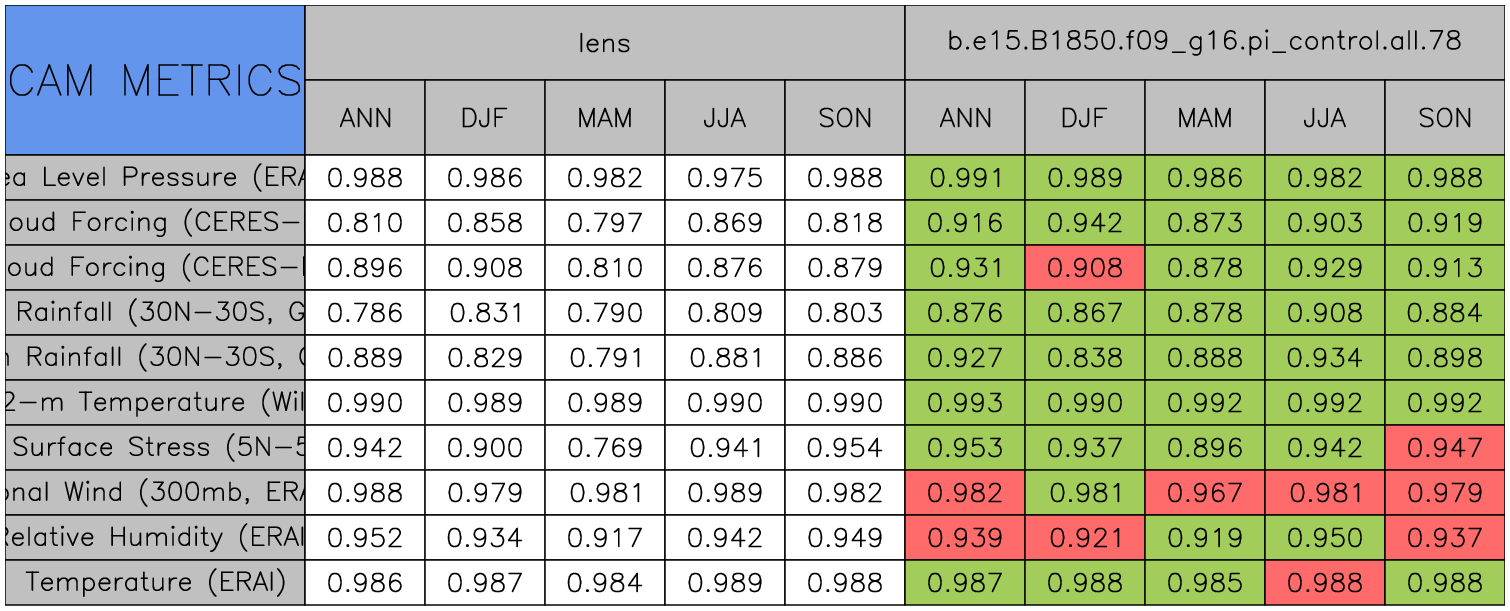1510x611 pixels.
Task: Click the 2-m Temperature row label
Action: (x=155, y=402)
